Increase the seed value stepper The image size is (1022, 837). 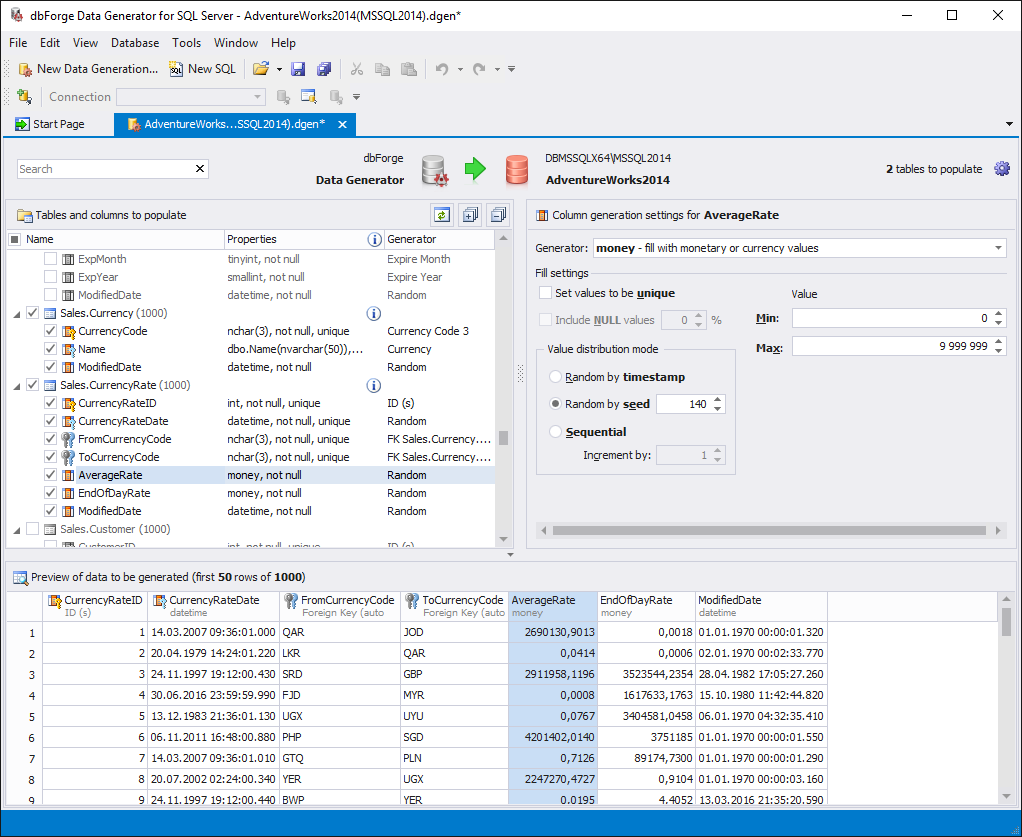pyautogui.click(x=718, y=400)
